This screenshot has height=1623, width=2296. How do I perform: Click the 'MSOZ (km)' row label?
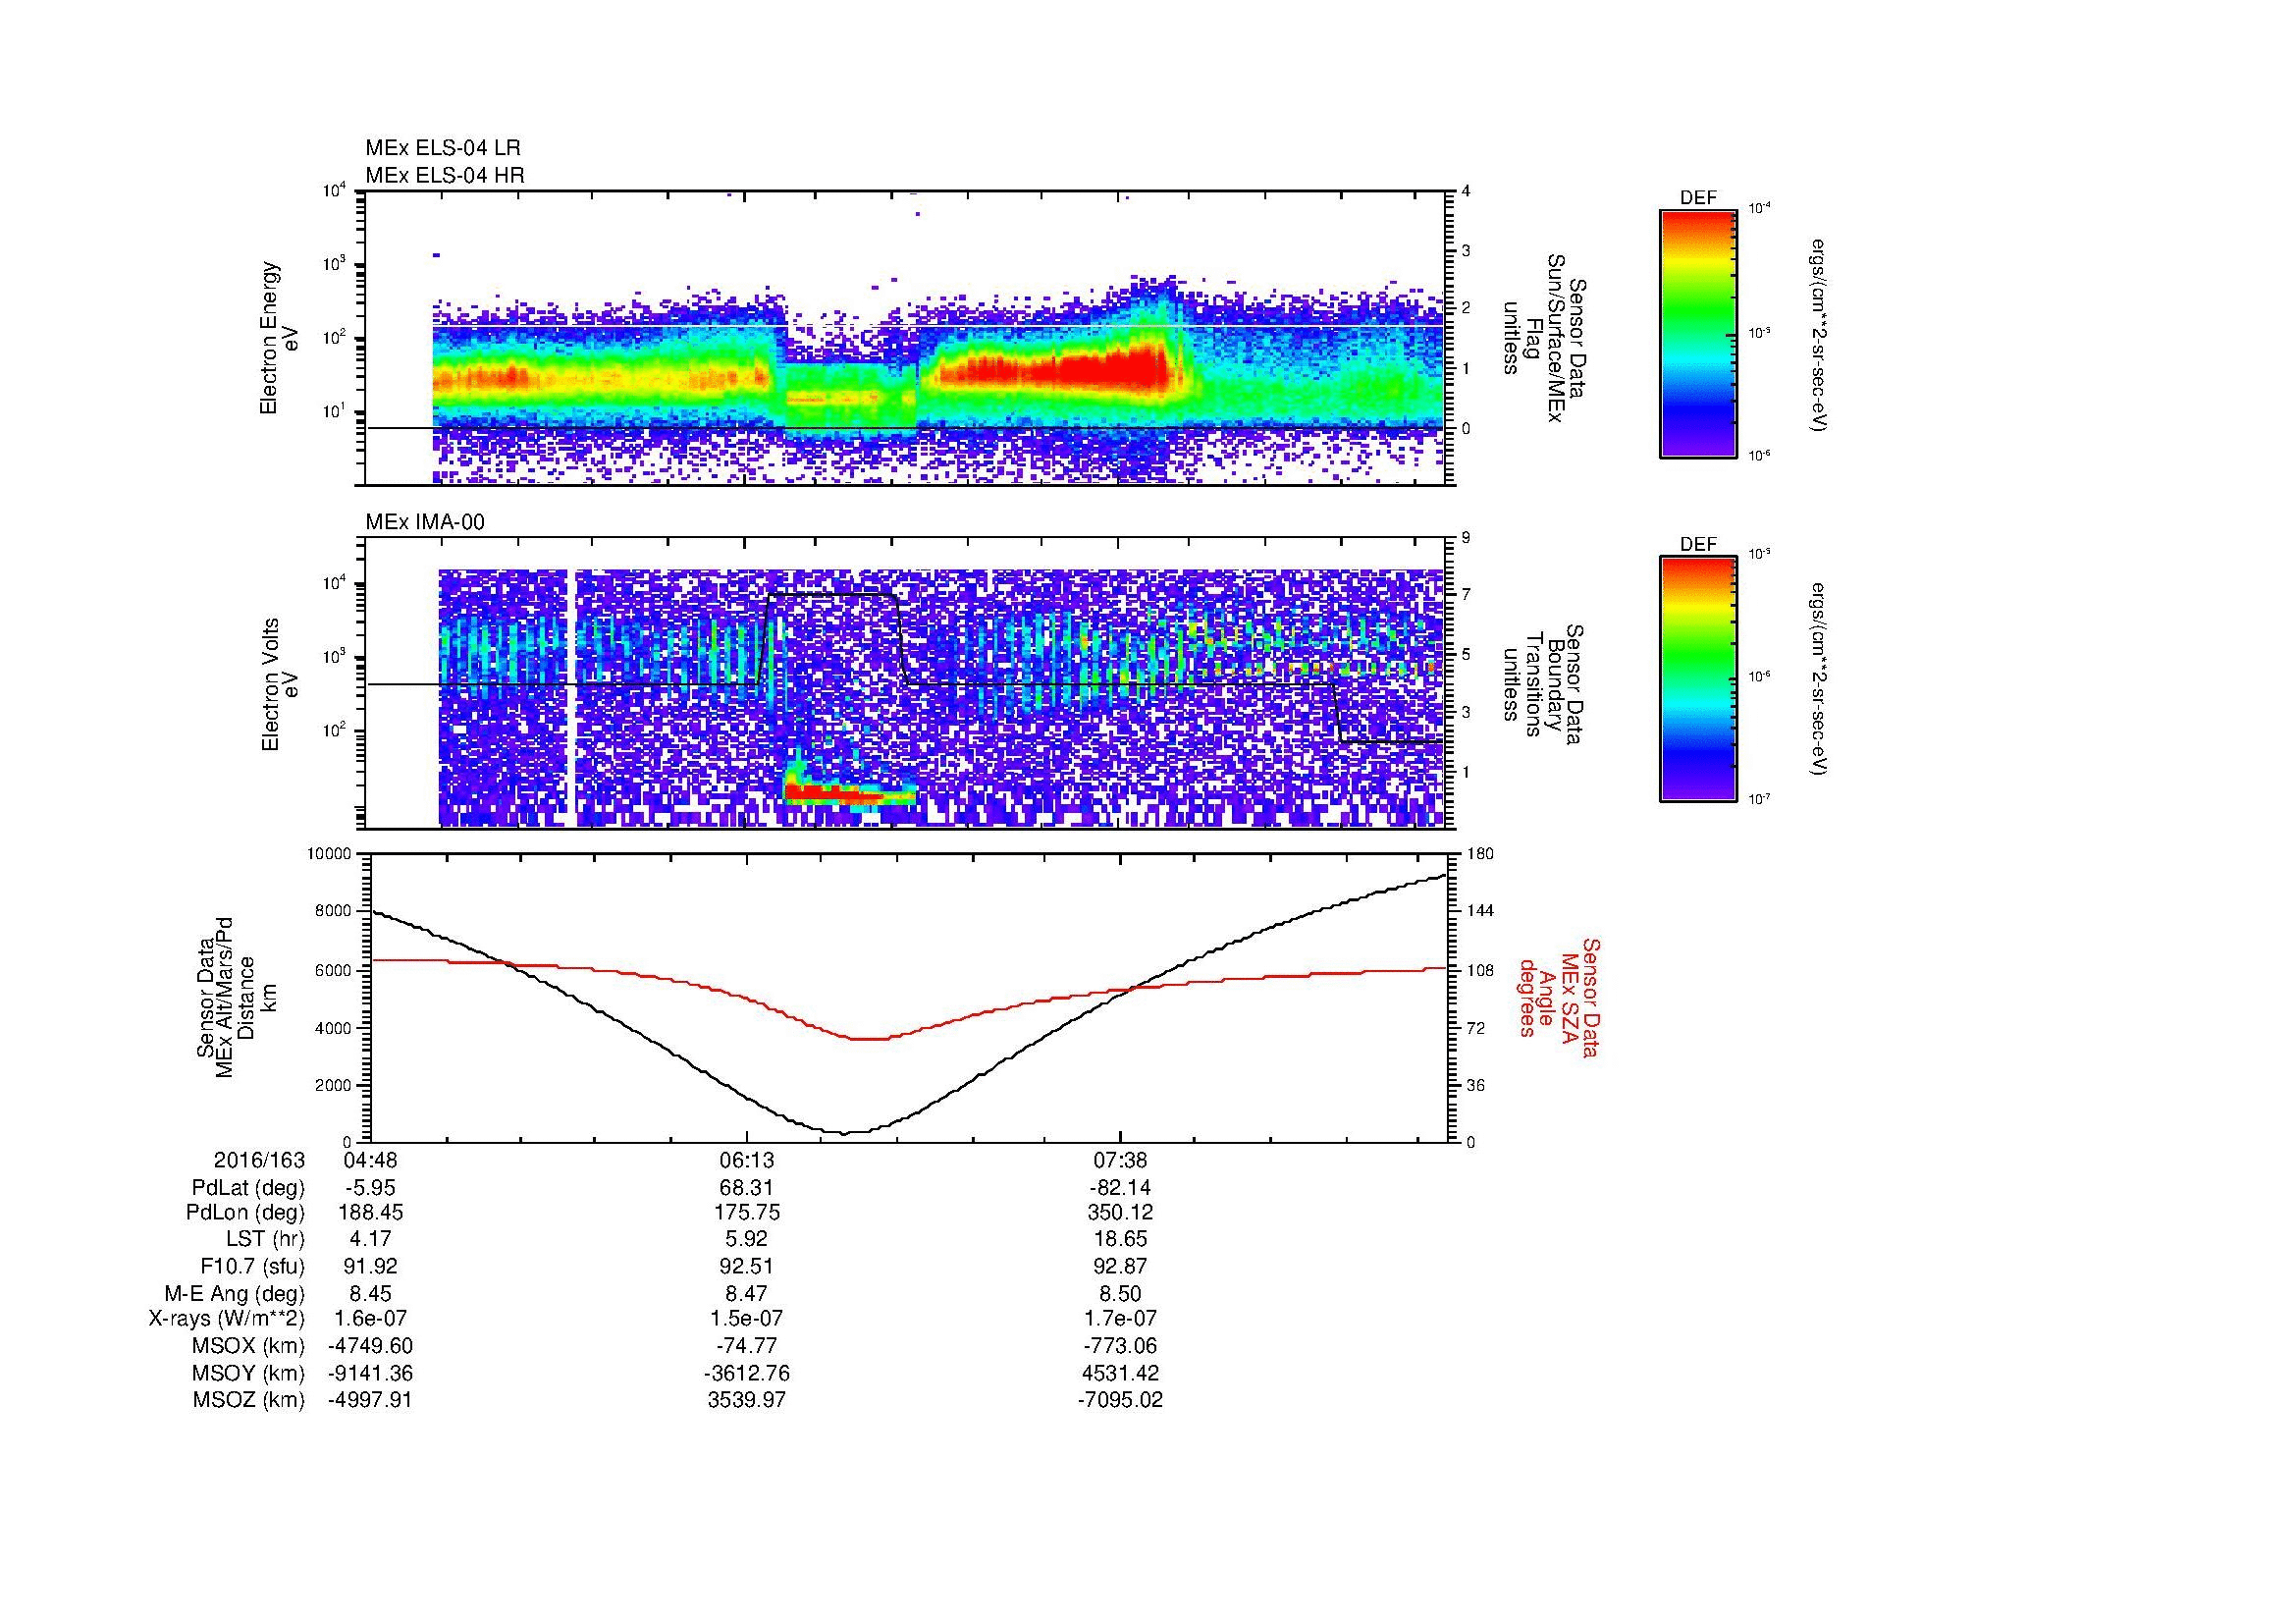[x=248, y=1400]
